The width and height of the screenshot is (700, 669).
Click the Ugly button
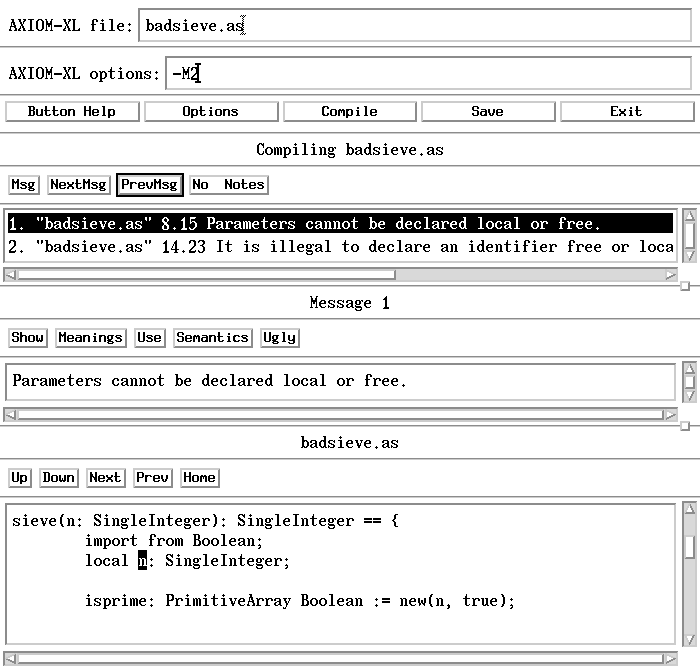pos(279,337)
